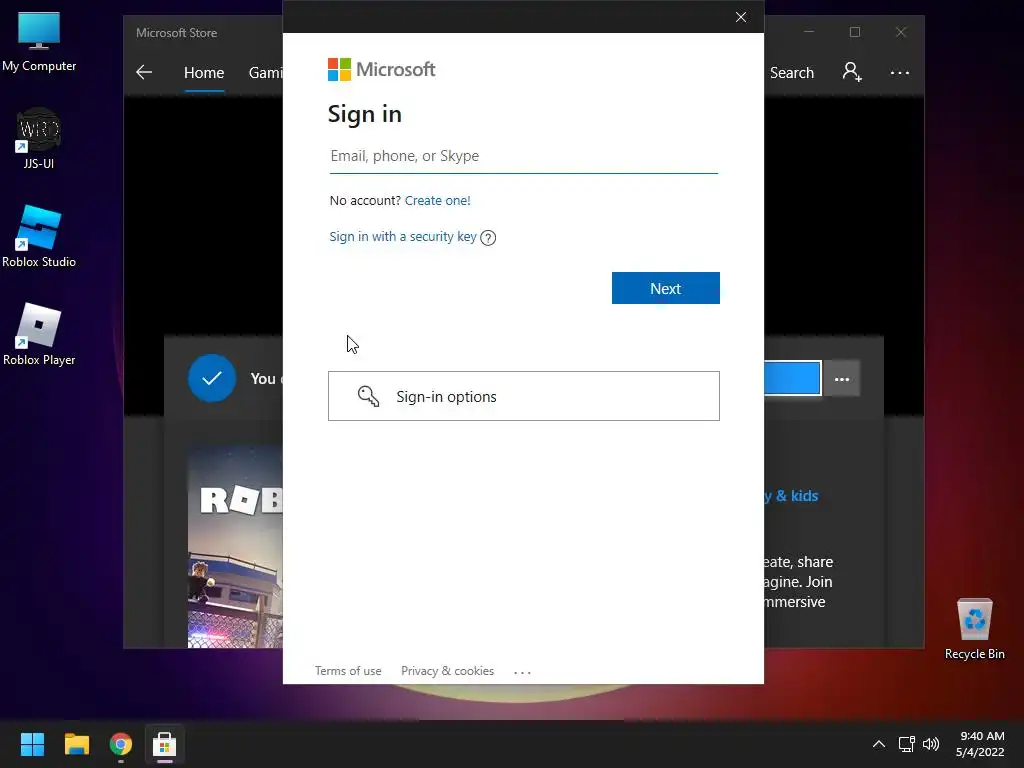Launch Roblox Studio desktop shortcut

[39, 236]
